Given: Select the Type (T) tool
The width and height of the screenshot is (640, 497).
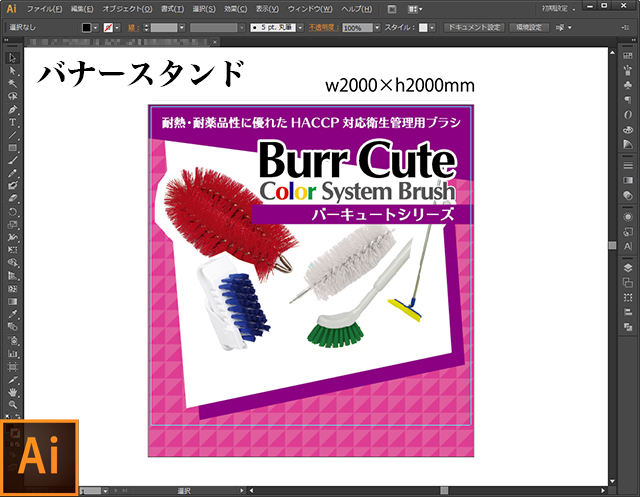Looking at the screenshot, I should pos(12,122).
